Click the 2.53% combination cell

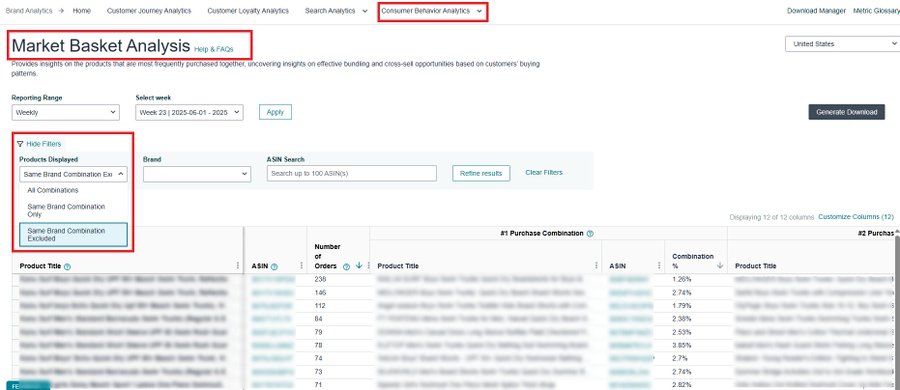[681, 332]
